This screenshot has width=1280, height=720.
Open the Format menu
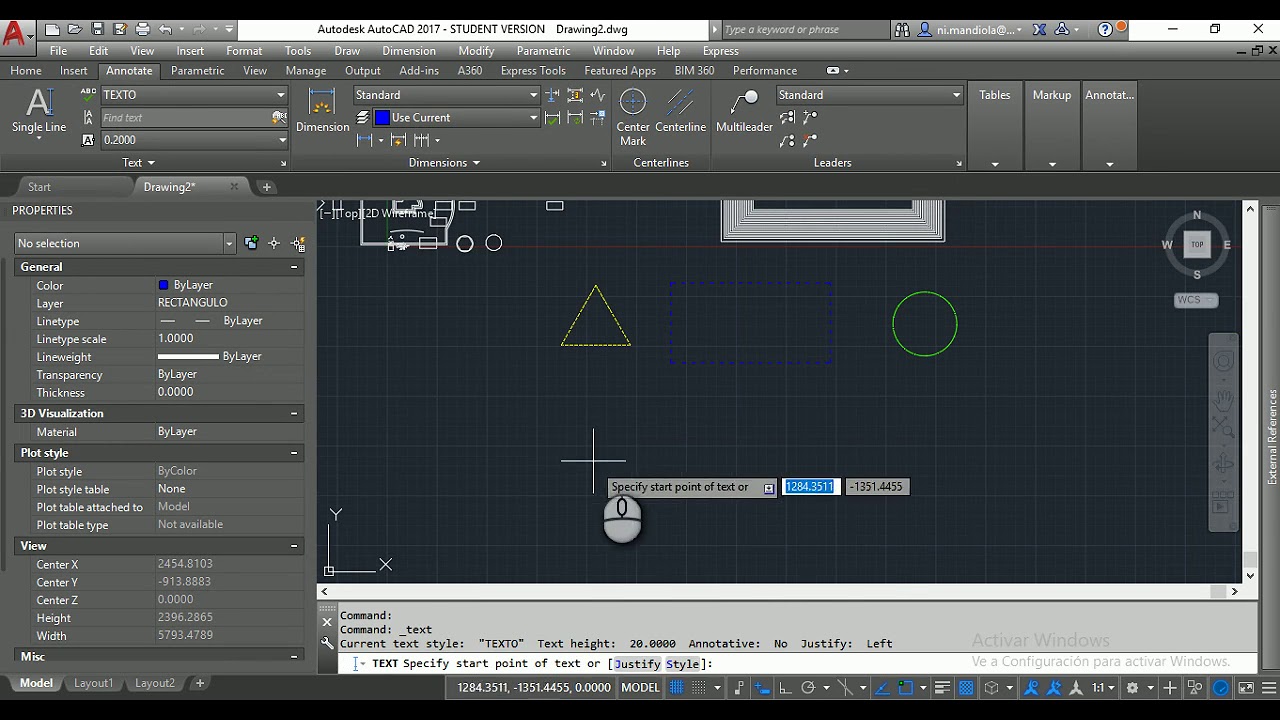pyautogui.click(x=244, y=51)
